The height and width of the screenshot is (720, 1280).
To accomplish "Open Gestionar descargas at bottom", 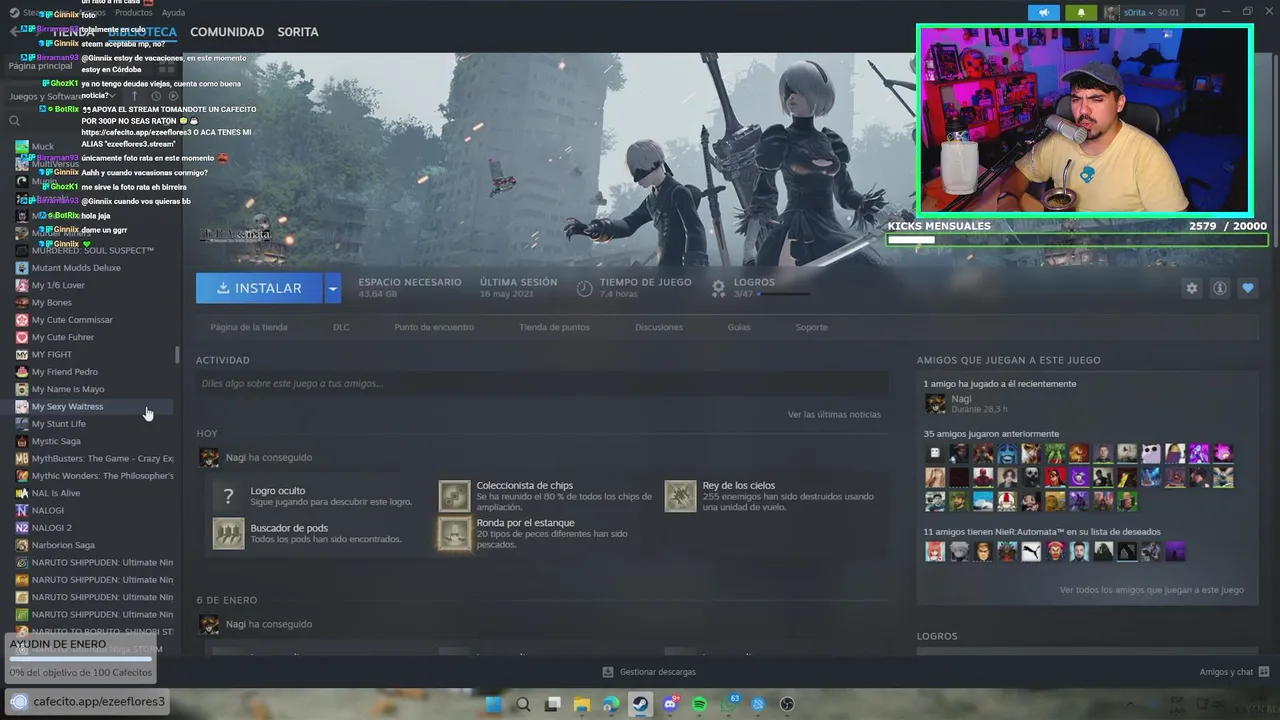I will [x=649, y=672].
